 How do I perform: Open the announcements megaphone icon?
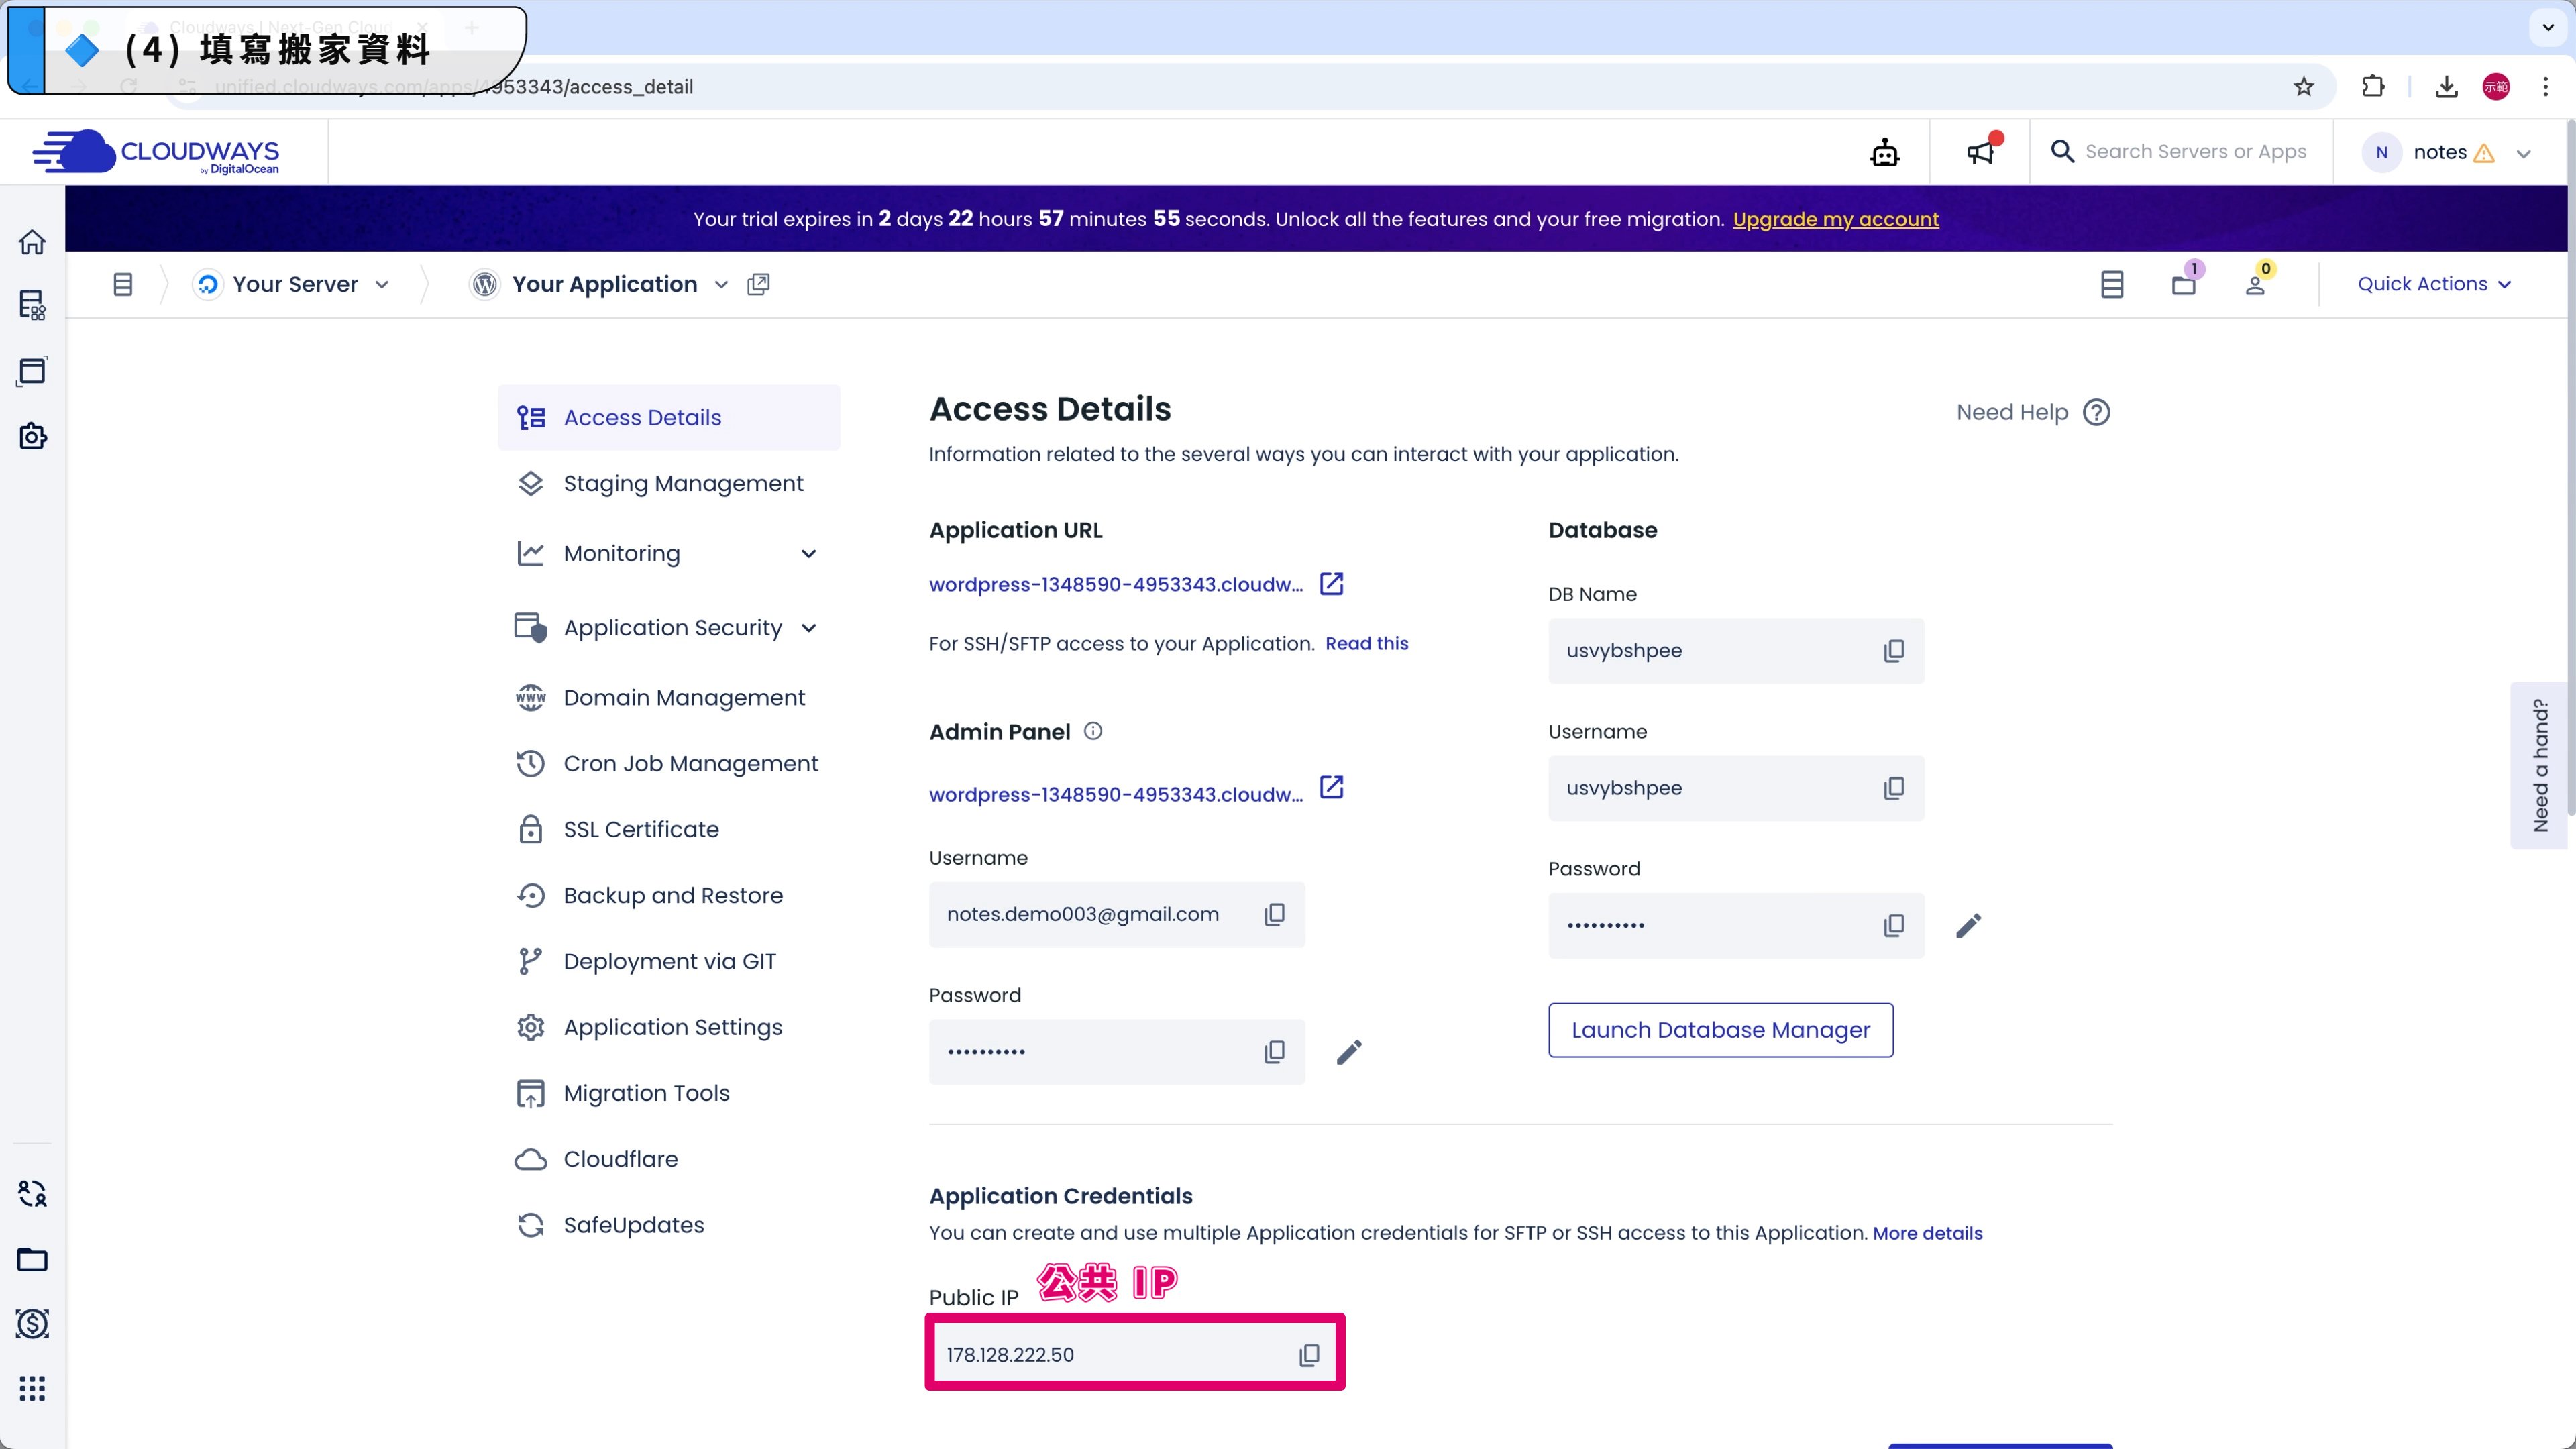(1980, 152)
